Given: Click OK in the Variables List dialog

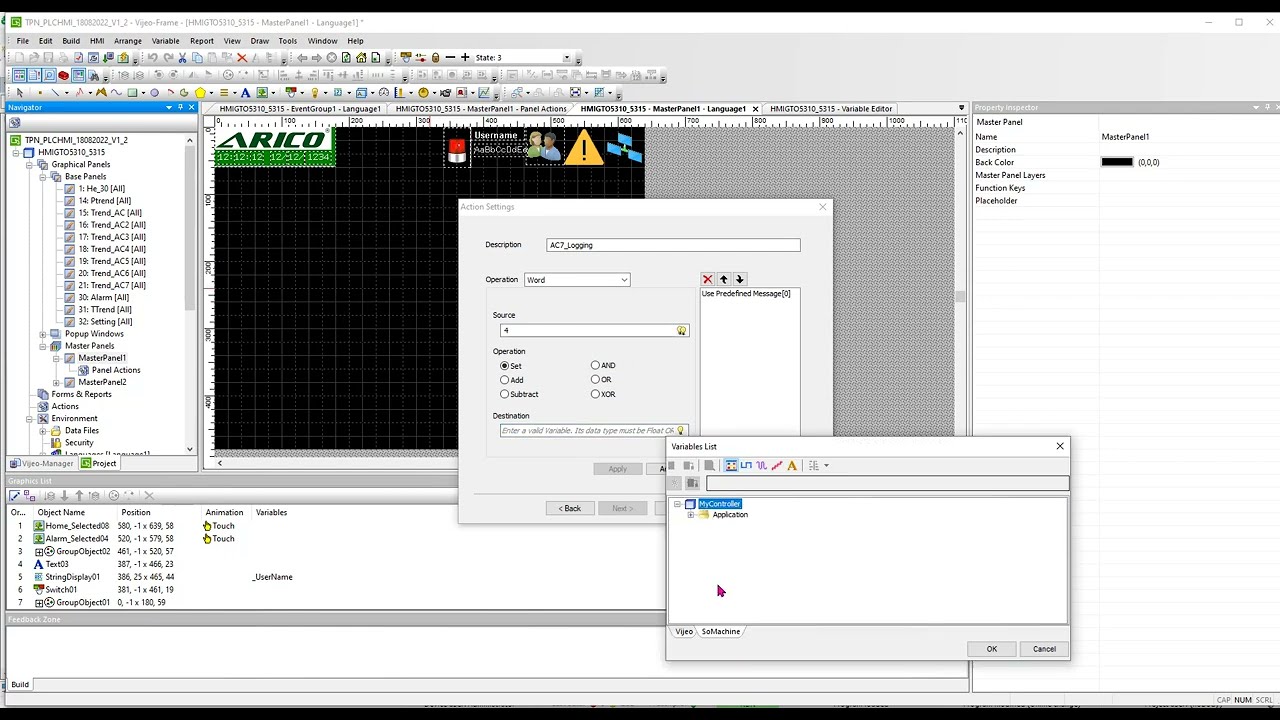Looking at the screenshot, I should pyautogui.click(x=992, y=649).
